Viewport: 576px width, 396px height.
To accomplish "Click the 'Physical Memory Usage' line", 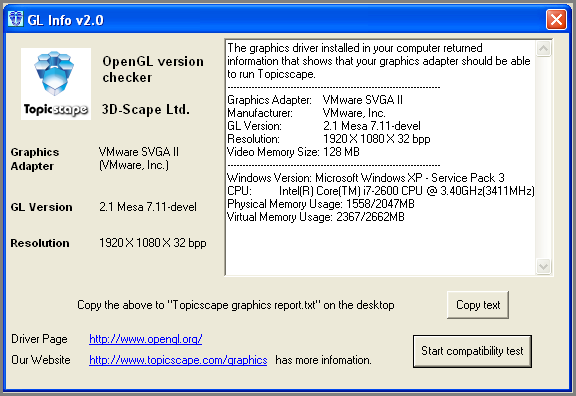I will pos(321,204).
